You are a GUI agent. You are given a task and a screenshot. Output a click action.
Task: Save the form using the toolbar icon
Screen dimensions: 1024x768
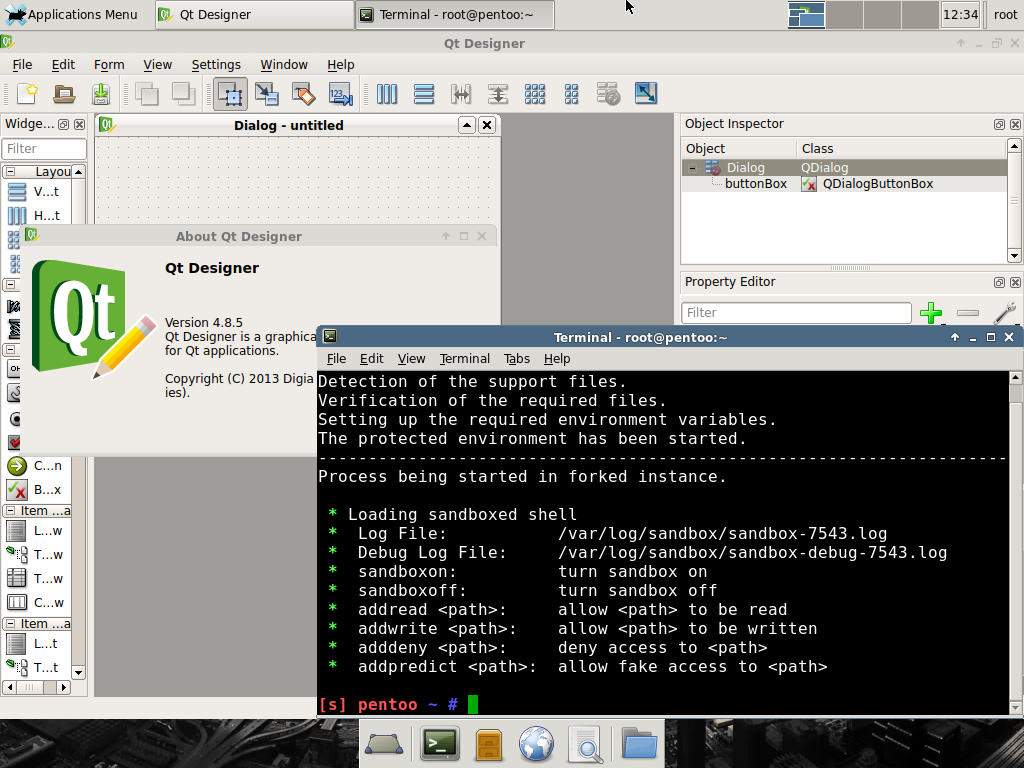click(x=101, y=94)
